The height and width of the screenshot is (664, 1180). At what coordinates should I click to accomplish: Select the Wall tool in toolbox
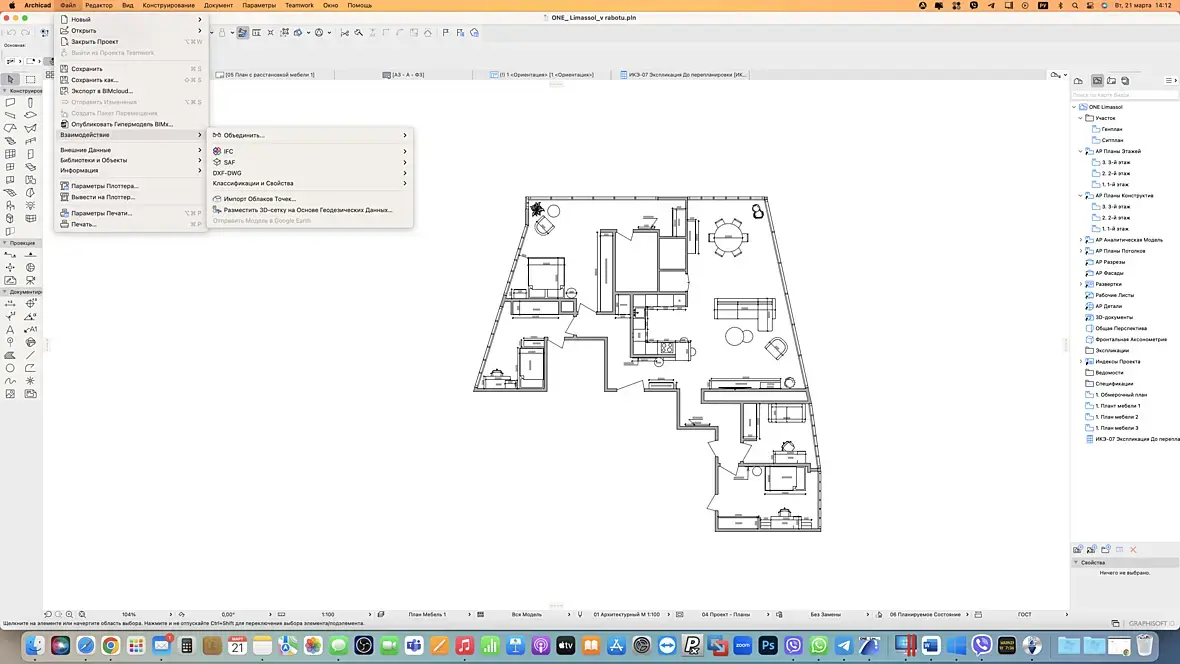click(x=11, y=102)
